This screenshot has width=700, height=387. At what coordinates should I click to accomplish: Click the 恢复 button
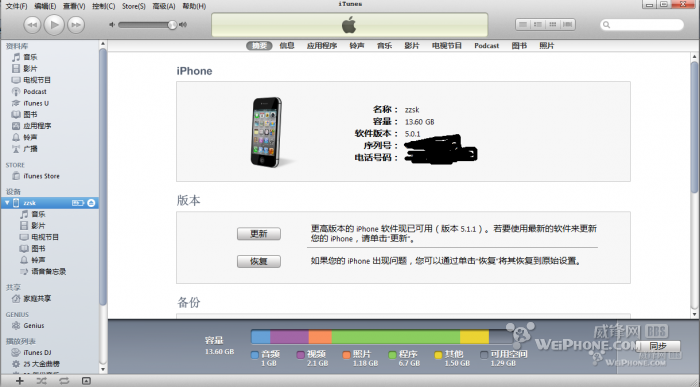pyautogui.click(x=259, y=261)
